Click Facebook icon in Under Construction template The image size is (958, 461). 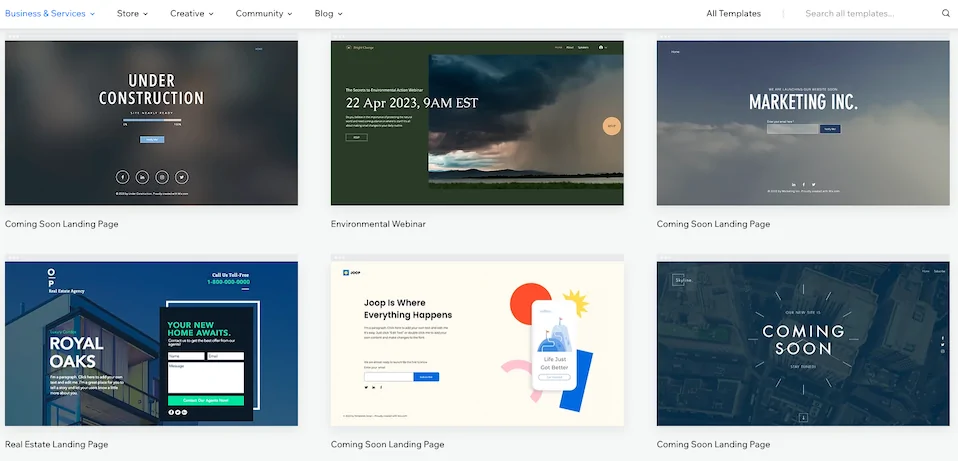[x=123, y=176]
